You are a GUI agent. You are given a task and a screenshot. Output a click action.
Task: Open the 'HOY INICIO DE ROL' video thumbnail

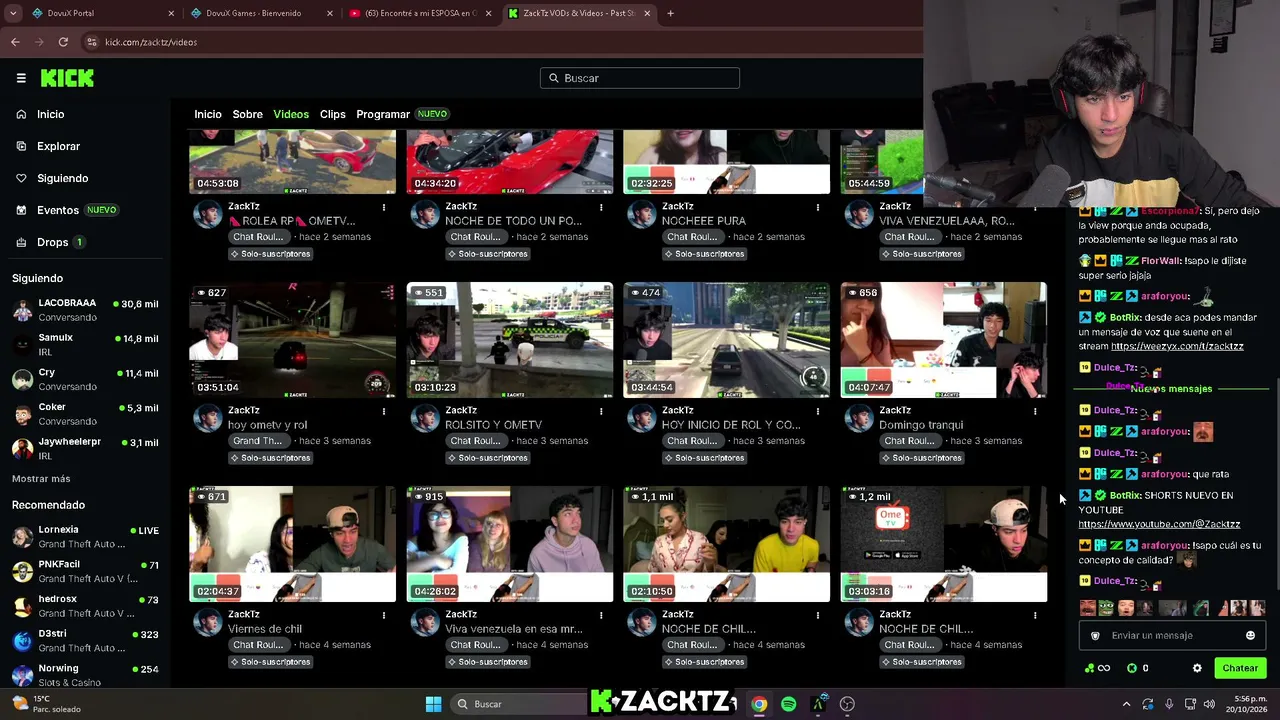click(x=726, y=340)
